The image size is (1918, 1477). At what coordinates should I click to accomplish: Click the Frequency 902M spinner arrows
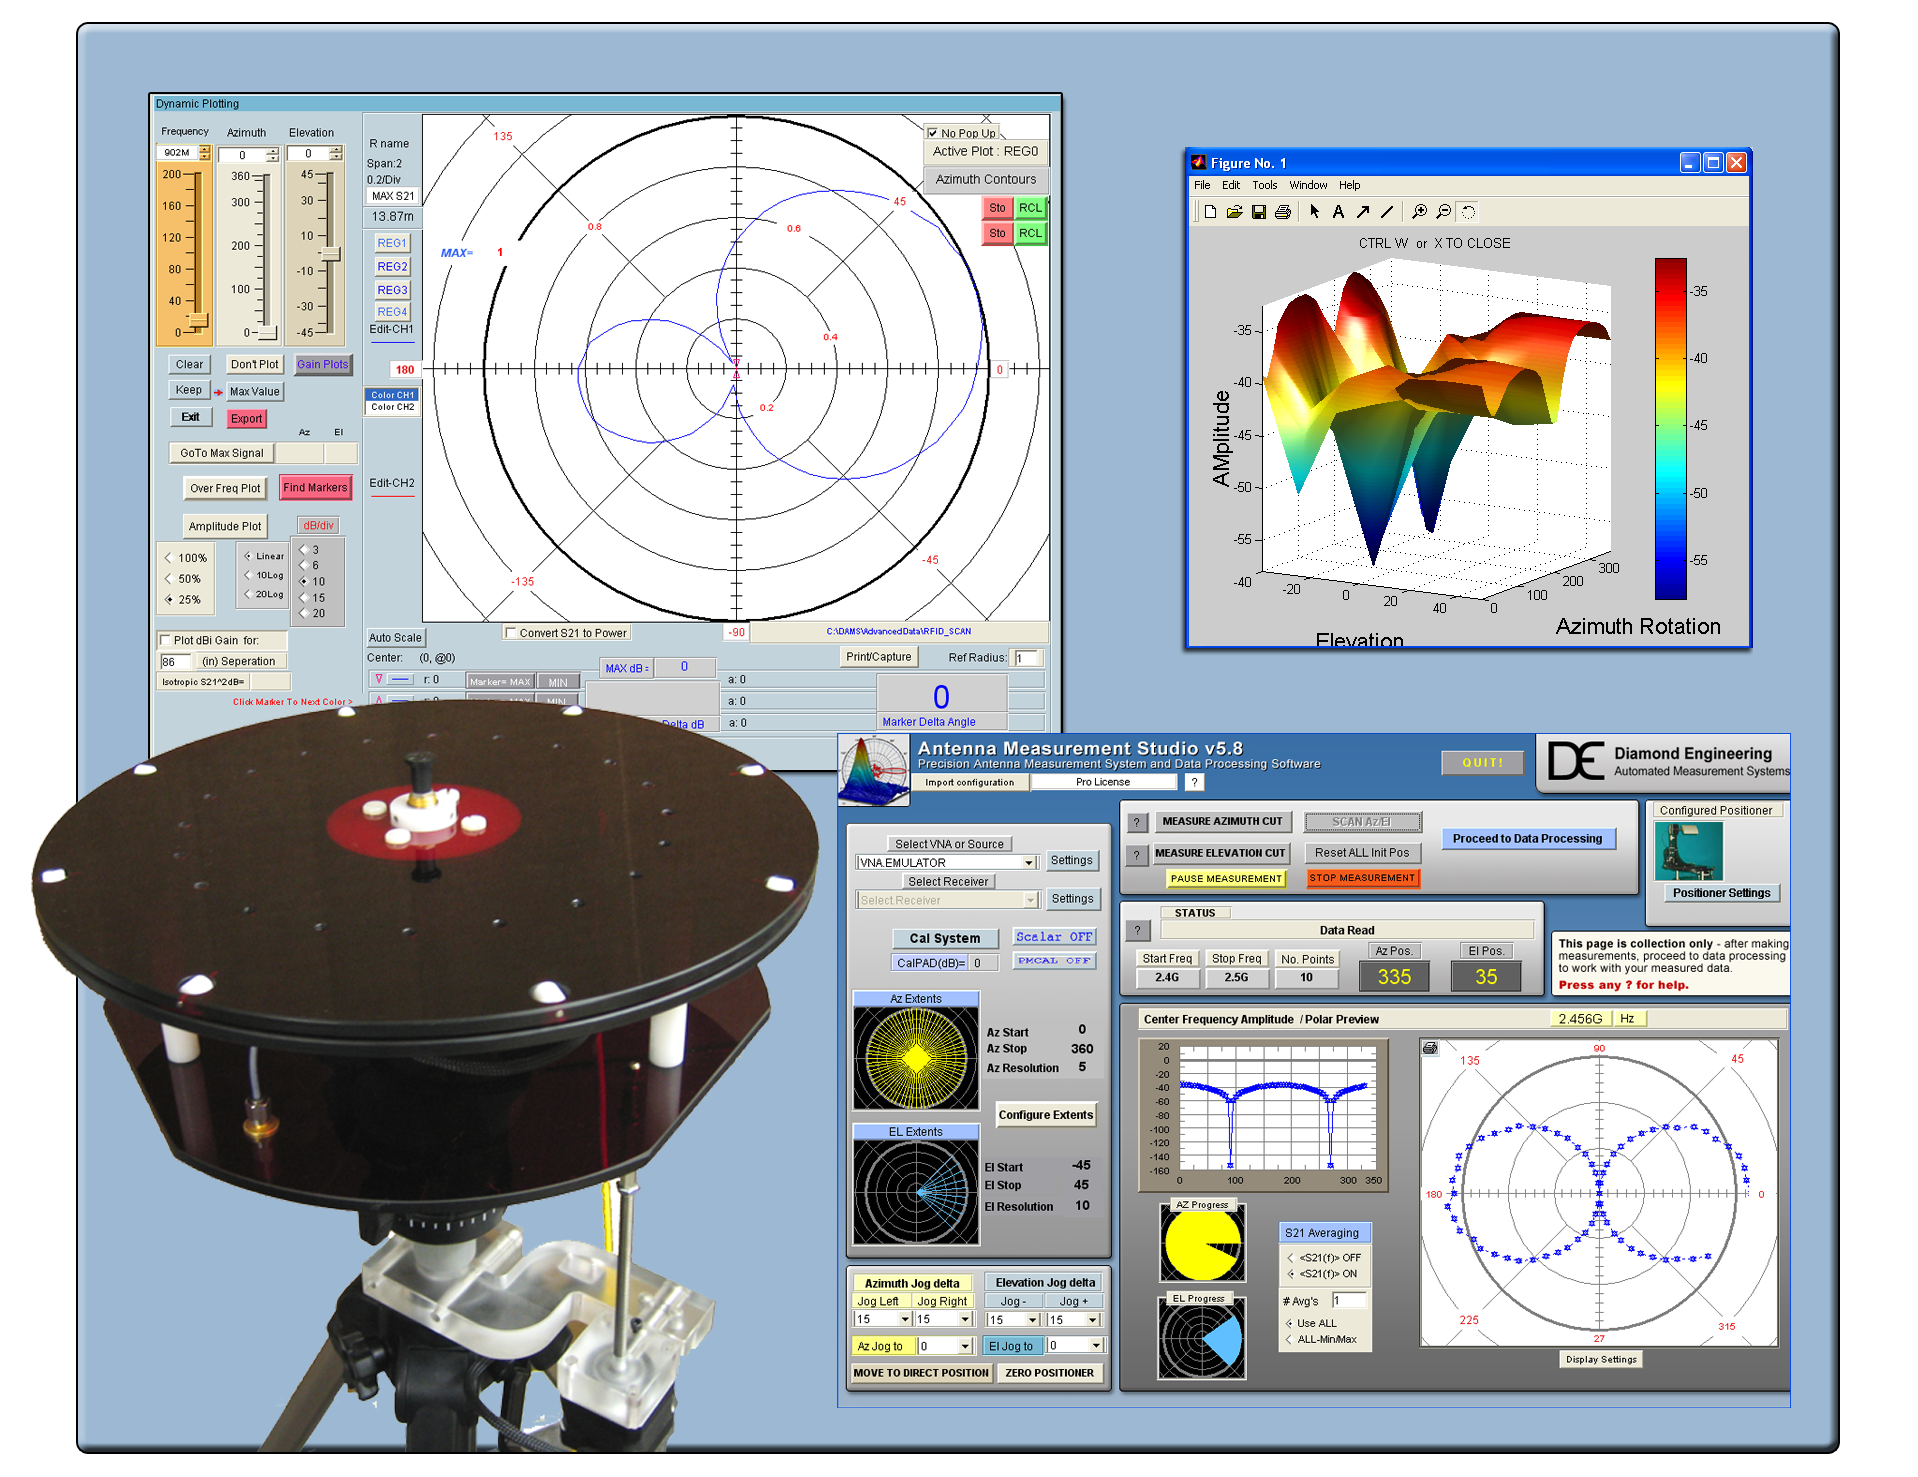(205, 153)
